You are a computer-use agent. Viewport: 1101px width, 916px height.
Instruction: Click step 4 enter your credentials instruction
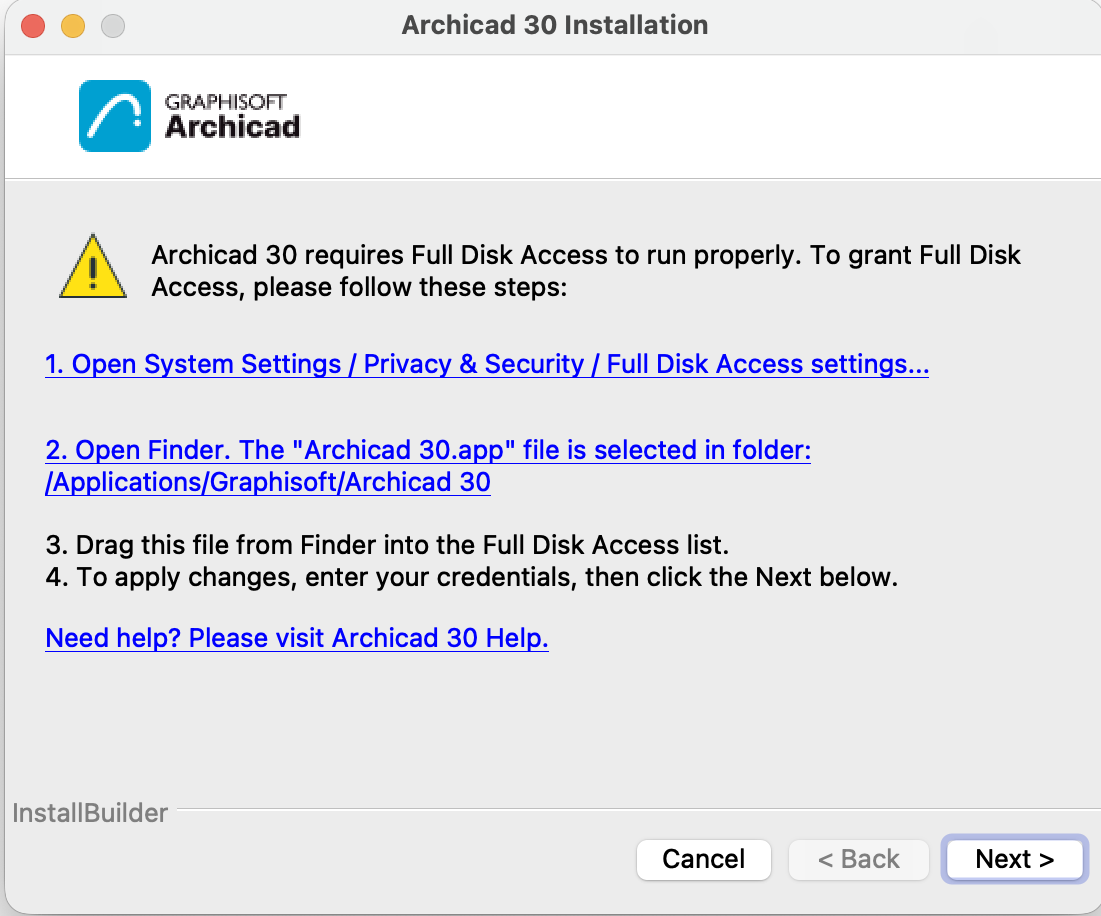[471, 577]
